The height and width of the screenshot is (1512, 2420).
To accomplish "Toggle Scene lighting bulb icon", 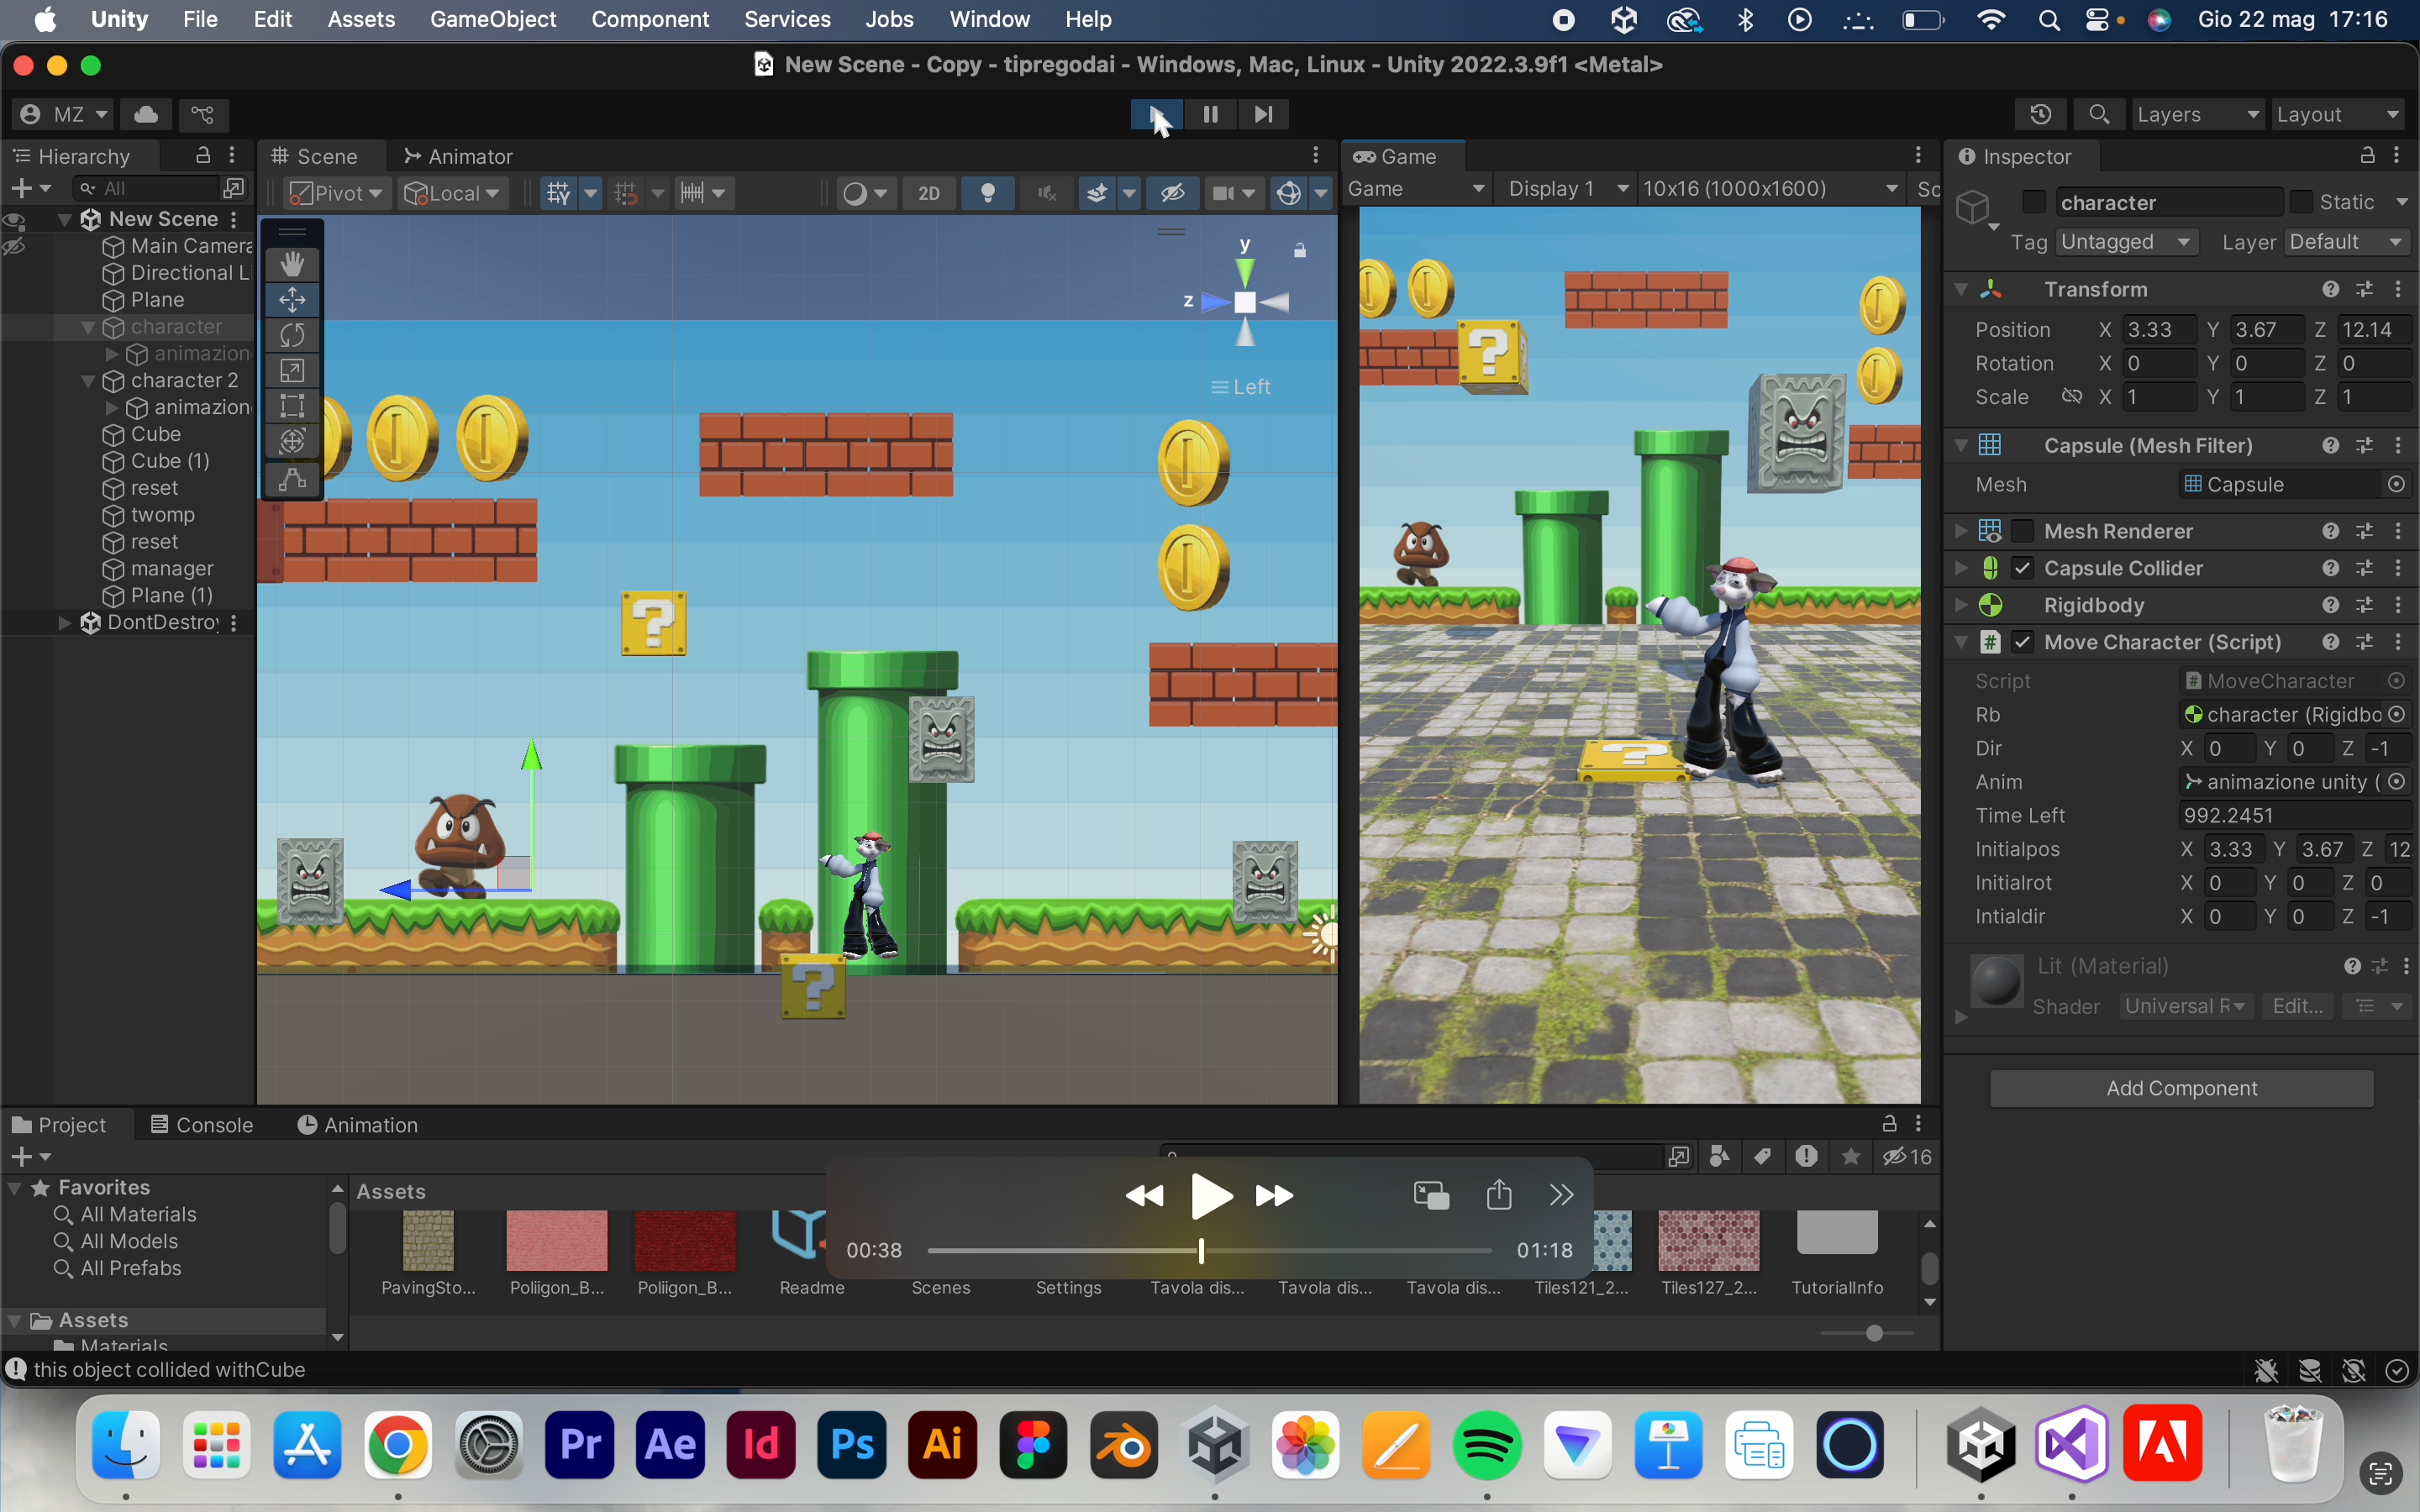I will click(x=988, y=193).
